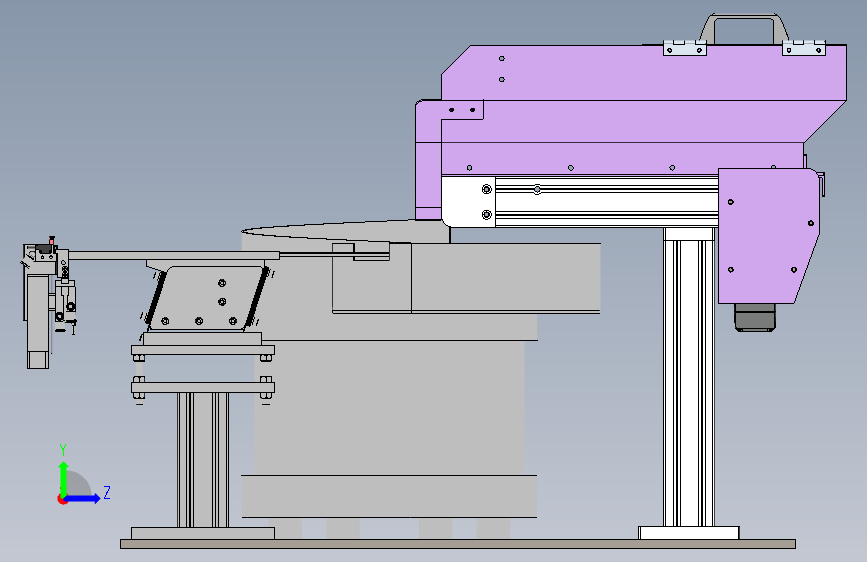
Task: Select the purple motor cover panel on the right
Action: pyautogui.click(x=768, y=236)
